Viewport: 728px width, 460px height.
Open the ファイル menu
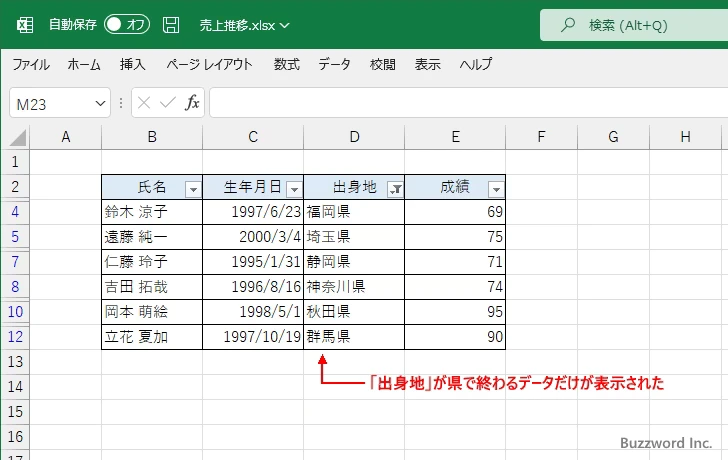(x=31, y=64)
